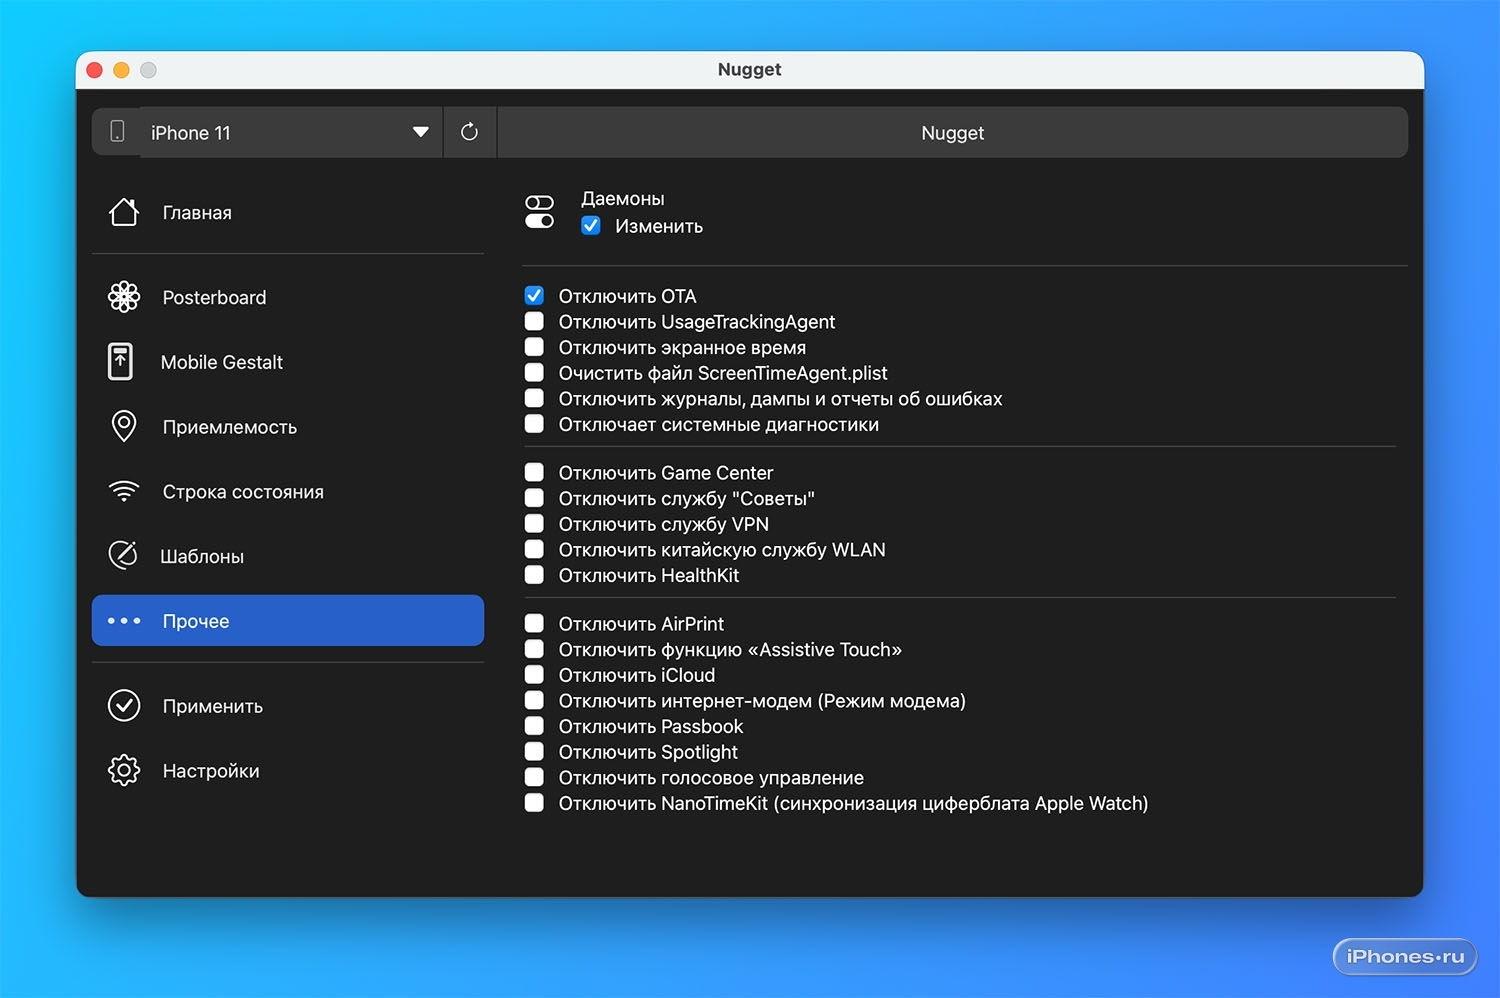Viewport: 1500px width, 998px height.
Task: Click the Posterboard flower icon
Action: pos(124,297)
